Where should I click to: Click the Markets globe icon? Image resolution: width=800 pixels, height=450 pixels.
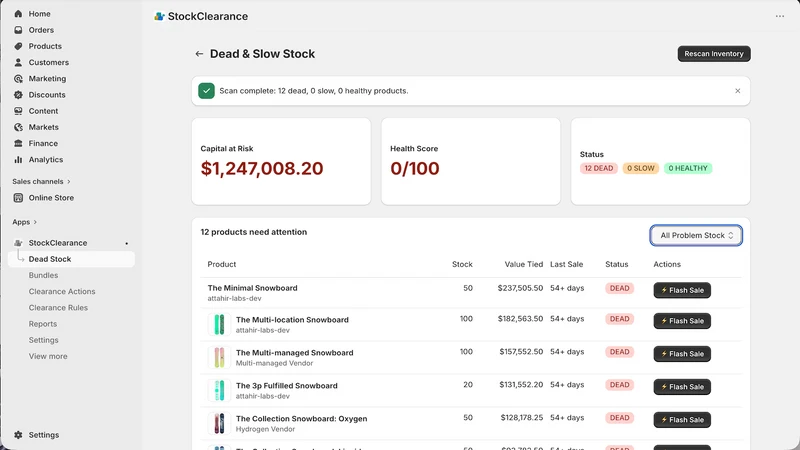click(x=18, y=127)
